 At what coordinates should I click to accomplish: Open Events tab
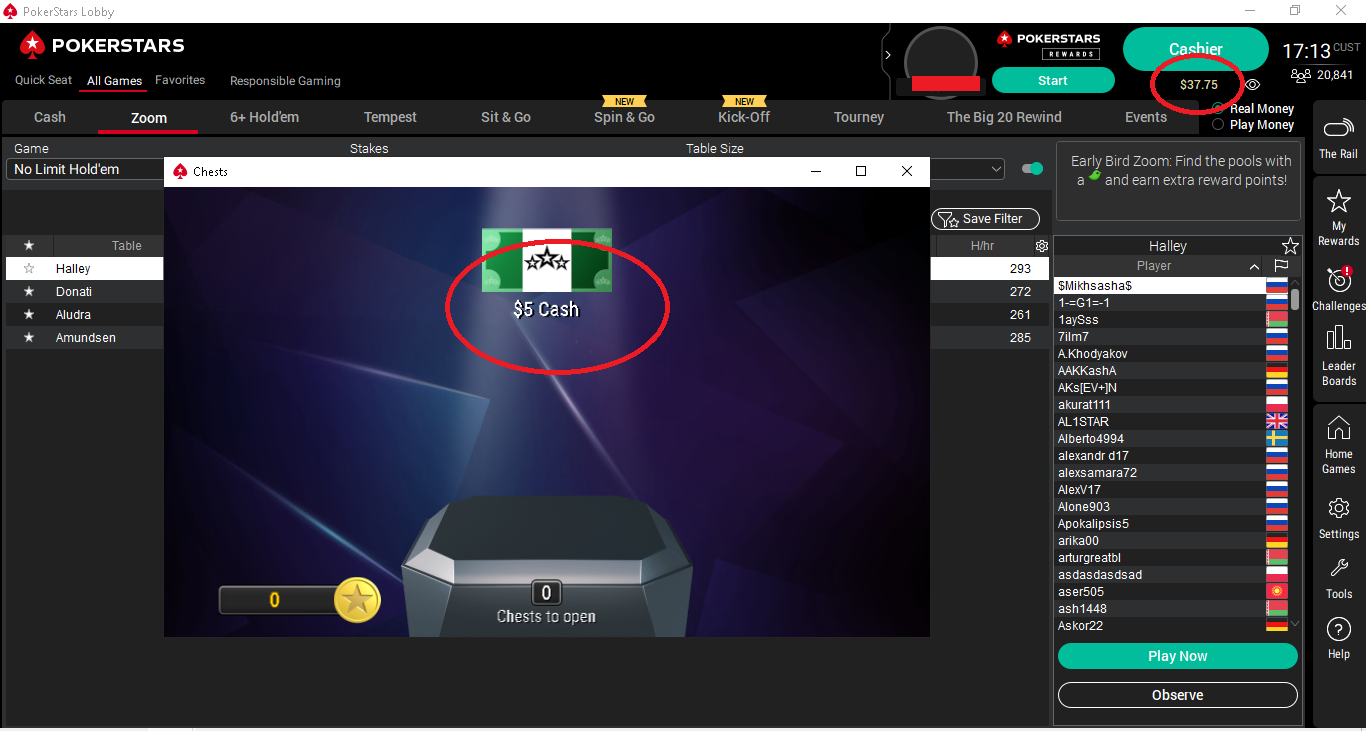(1146, 117)
